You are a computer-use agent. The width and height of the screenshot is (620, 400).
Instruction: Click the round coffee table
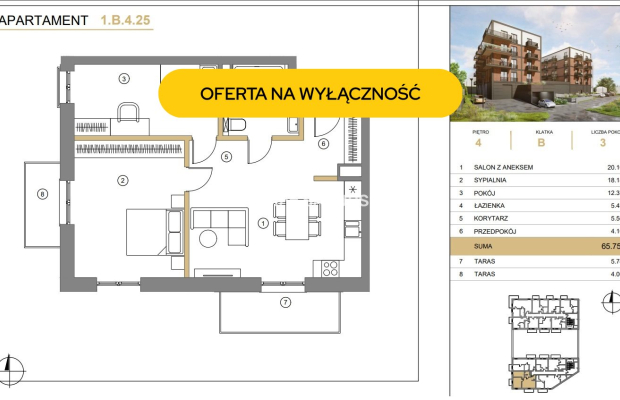pyautogui.click(x=208, y=238)
